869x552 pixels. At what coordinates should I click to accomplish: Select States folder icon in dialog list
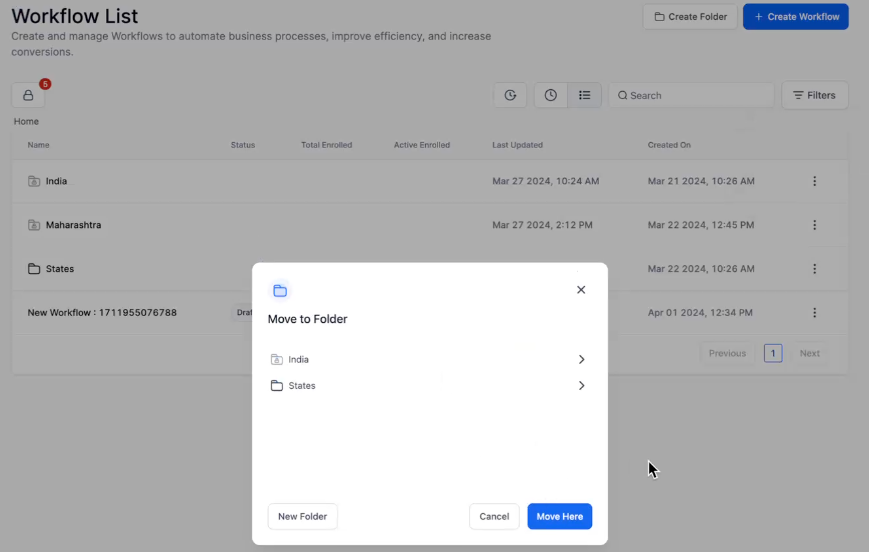tap(277, 386)
